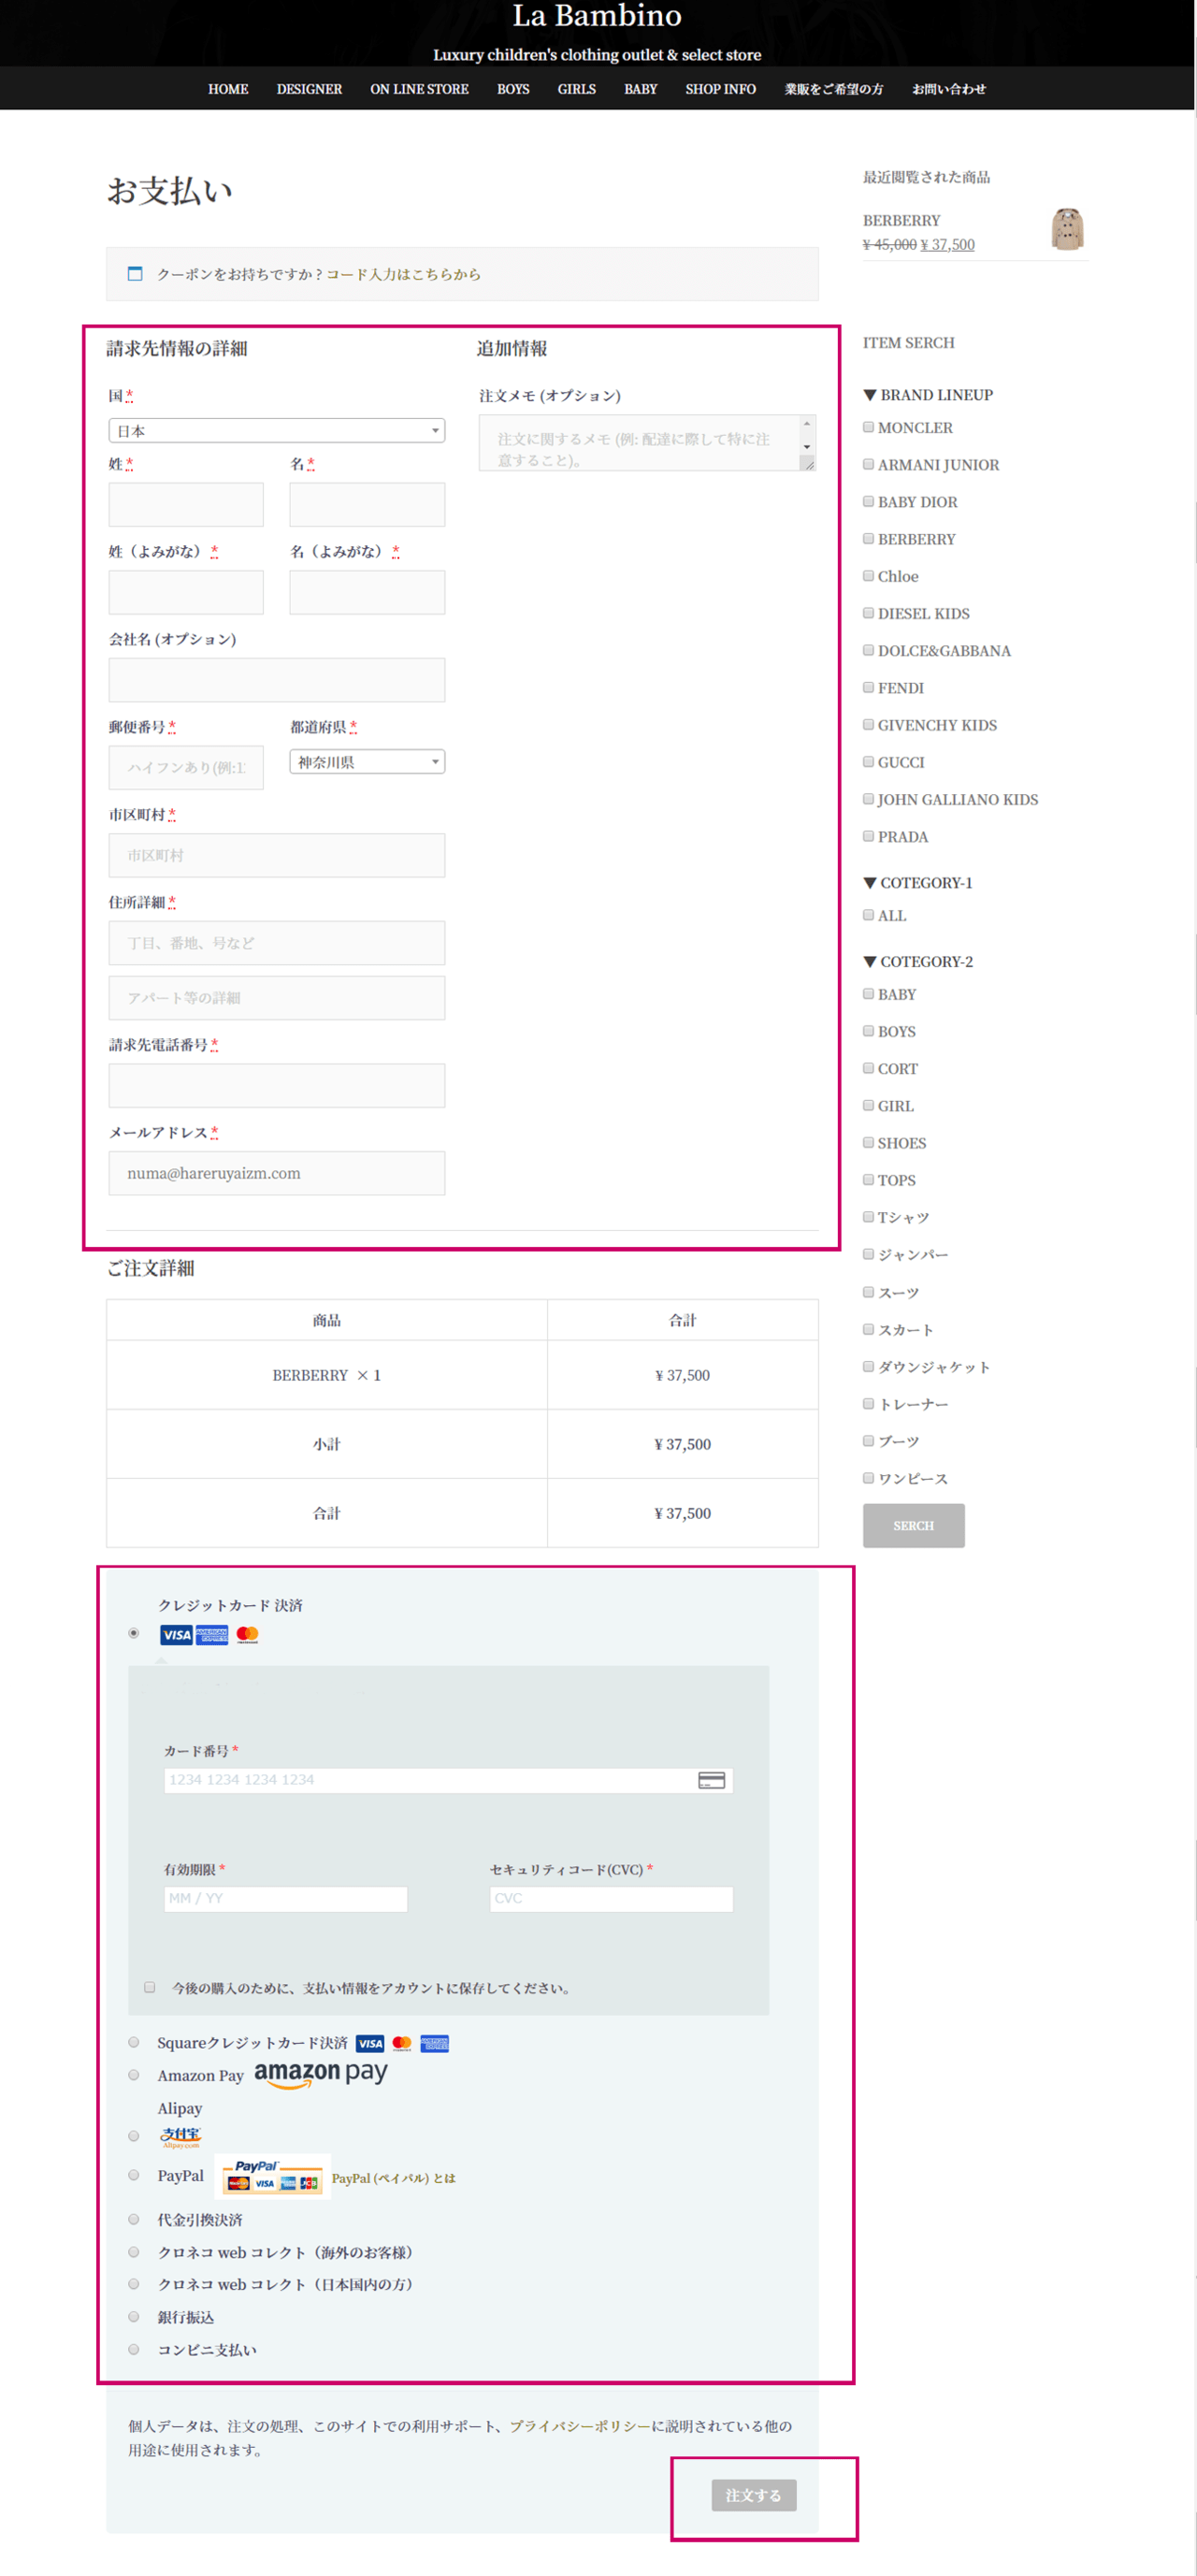The height and width of the screenshot is (2576, 1197).
Task: Select Amazon Pay payment option
Action: coord(134,2075)
